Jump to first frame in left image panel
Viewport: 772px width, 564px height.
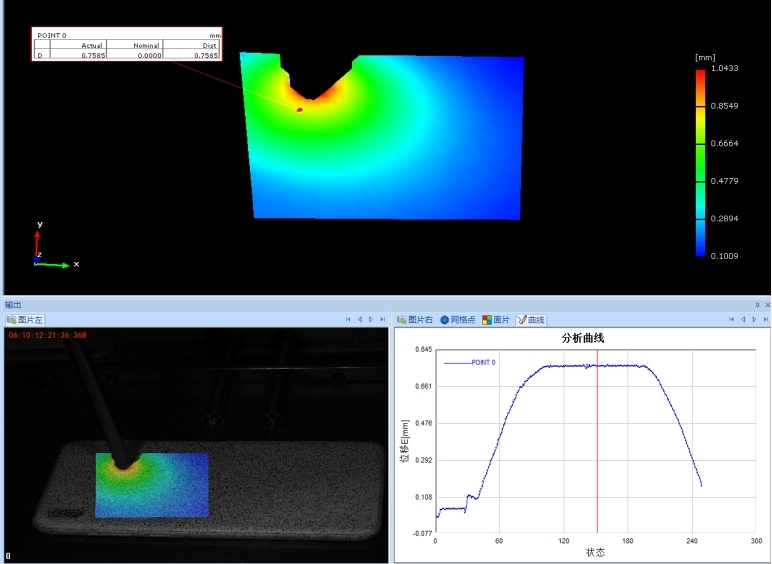[348, 320]
